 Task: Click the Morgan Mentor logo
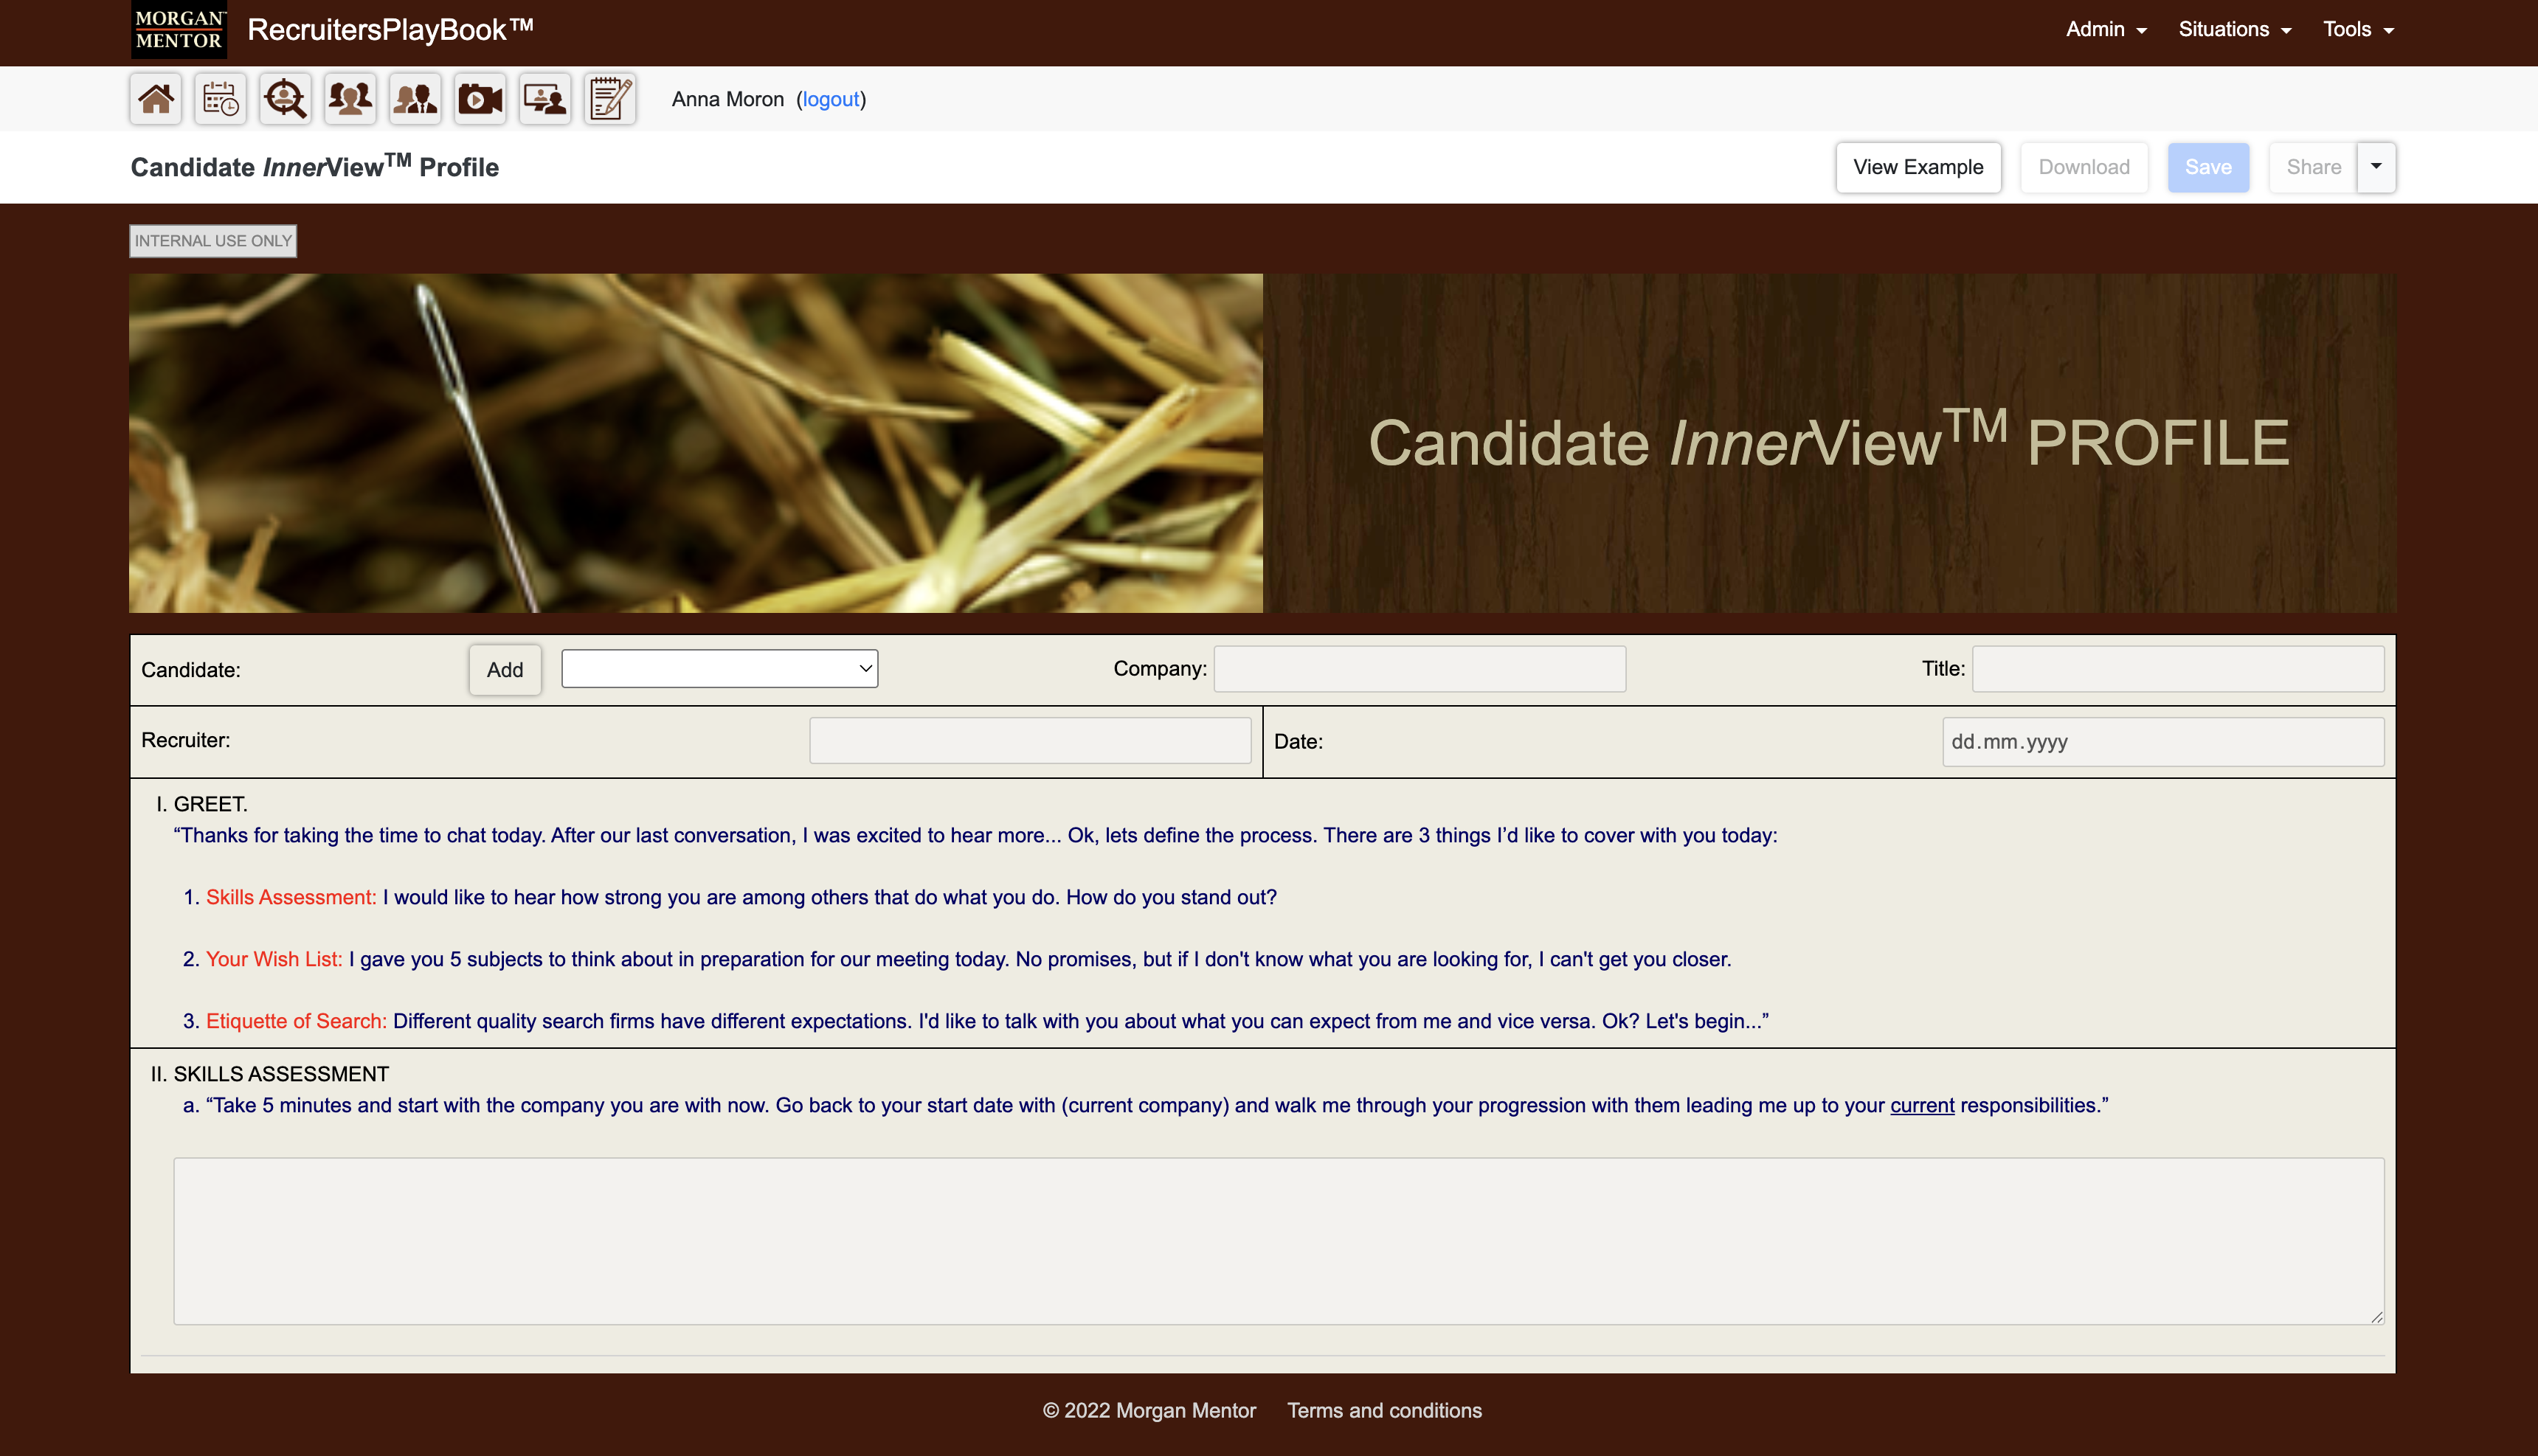[x=179, y=30]
